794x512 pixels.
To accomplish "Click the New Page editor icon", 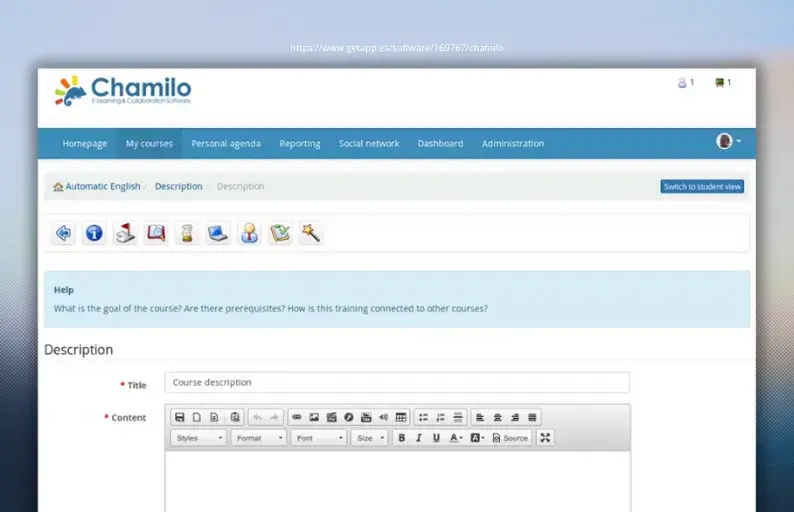I will (x=196, y=417).
